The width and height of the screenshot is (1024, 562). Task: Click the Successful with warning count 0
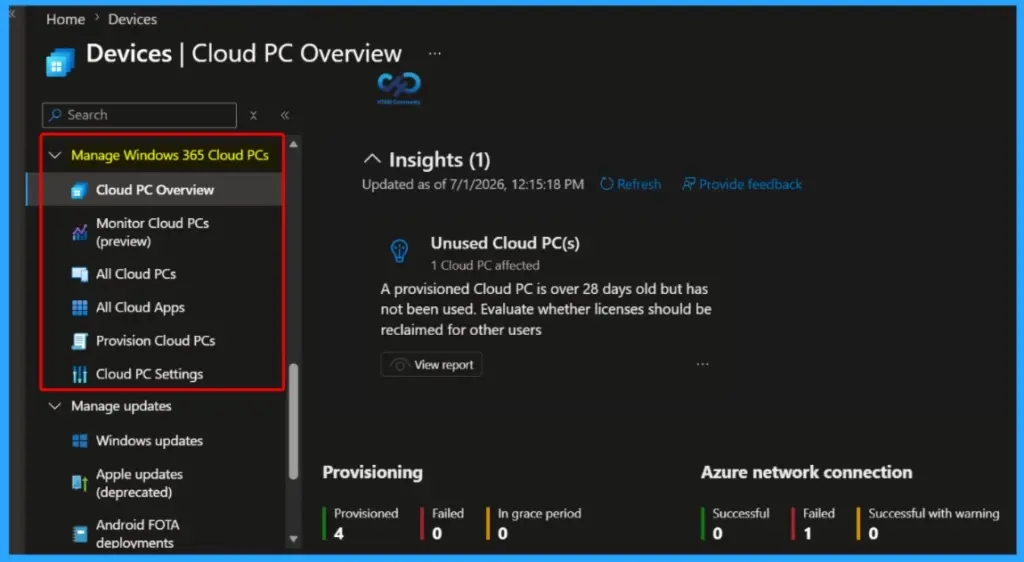[x=873, y=533]
